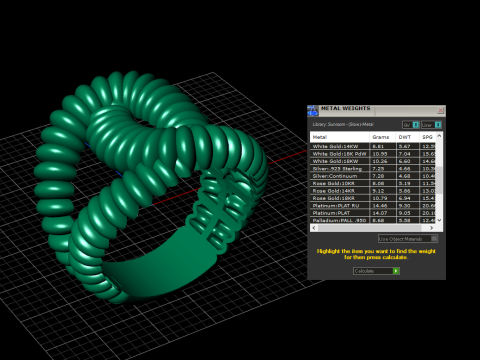Sort by the Grams column header
The image size is (480, 360).
click(x=383, y=137)
